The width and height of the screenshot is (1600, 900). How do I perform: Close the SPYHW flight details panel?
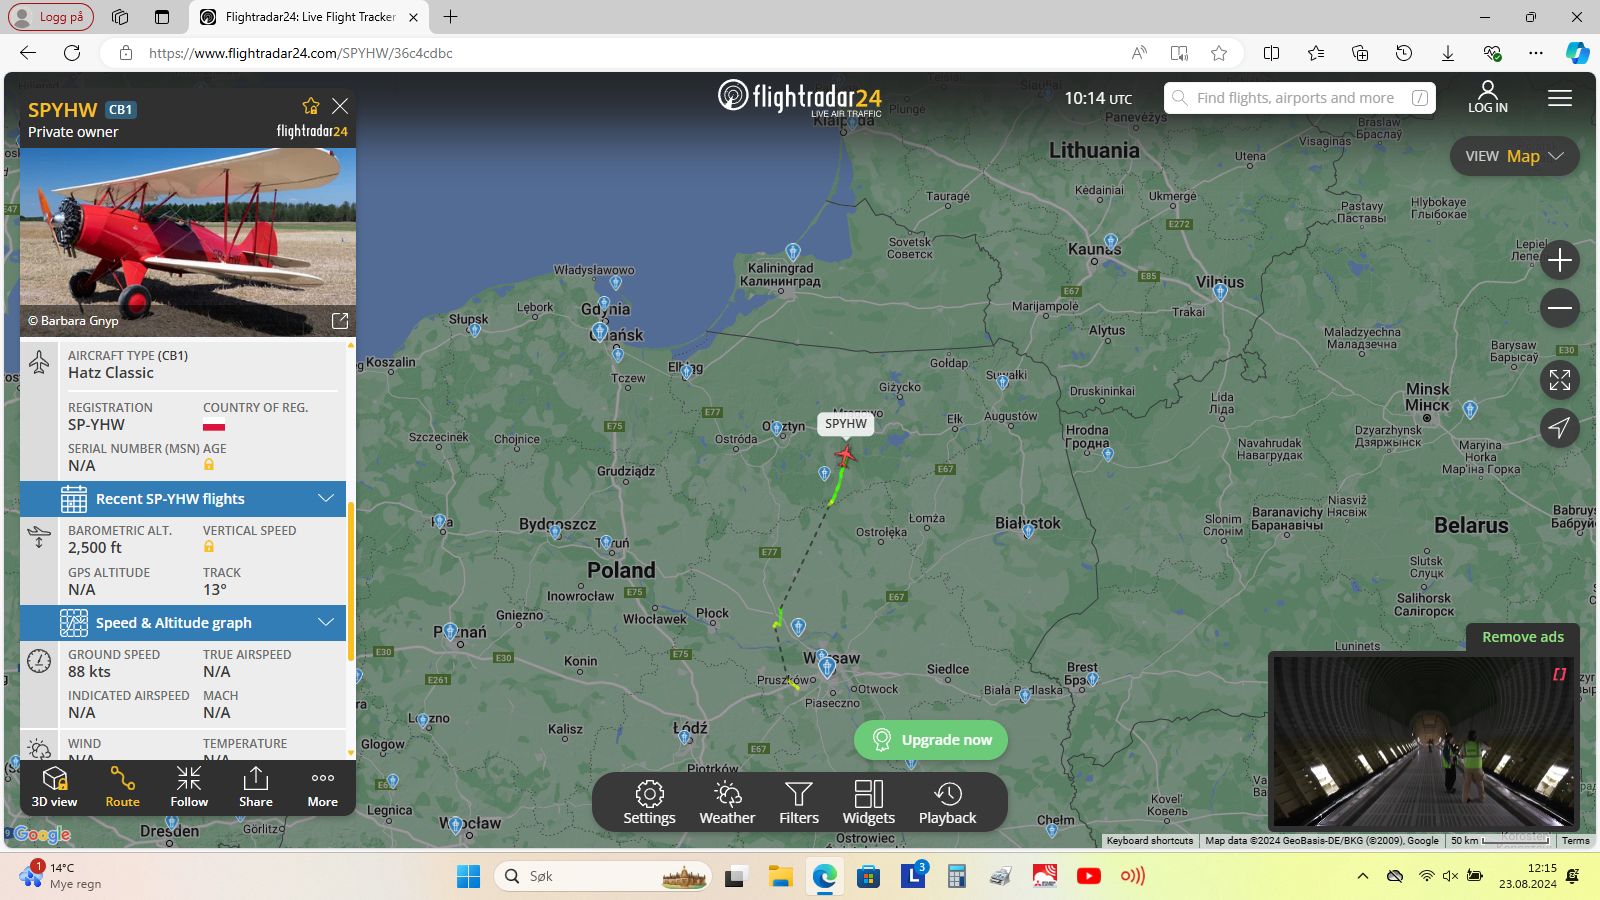(340, 106)
